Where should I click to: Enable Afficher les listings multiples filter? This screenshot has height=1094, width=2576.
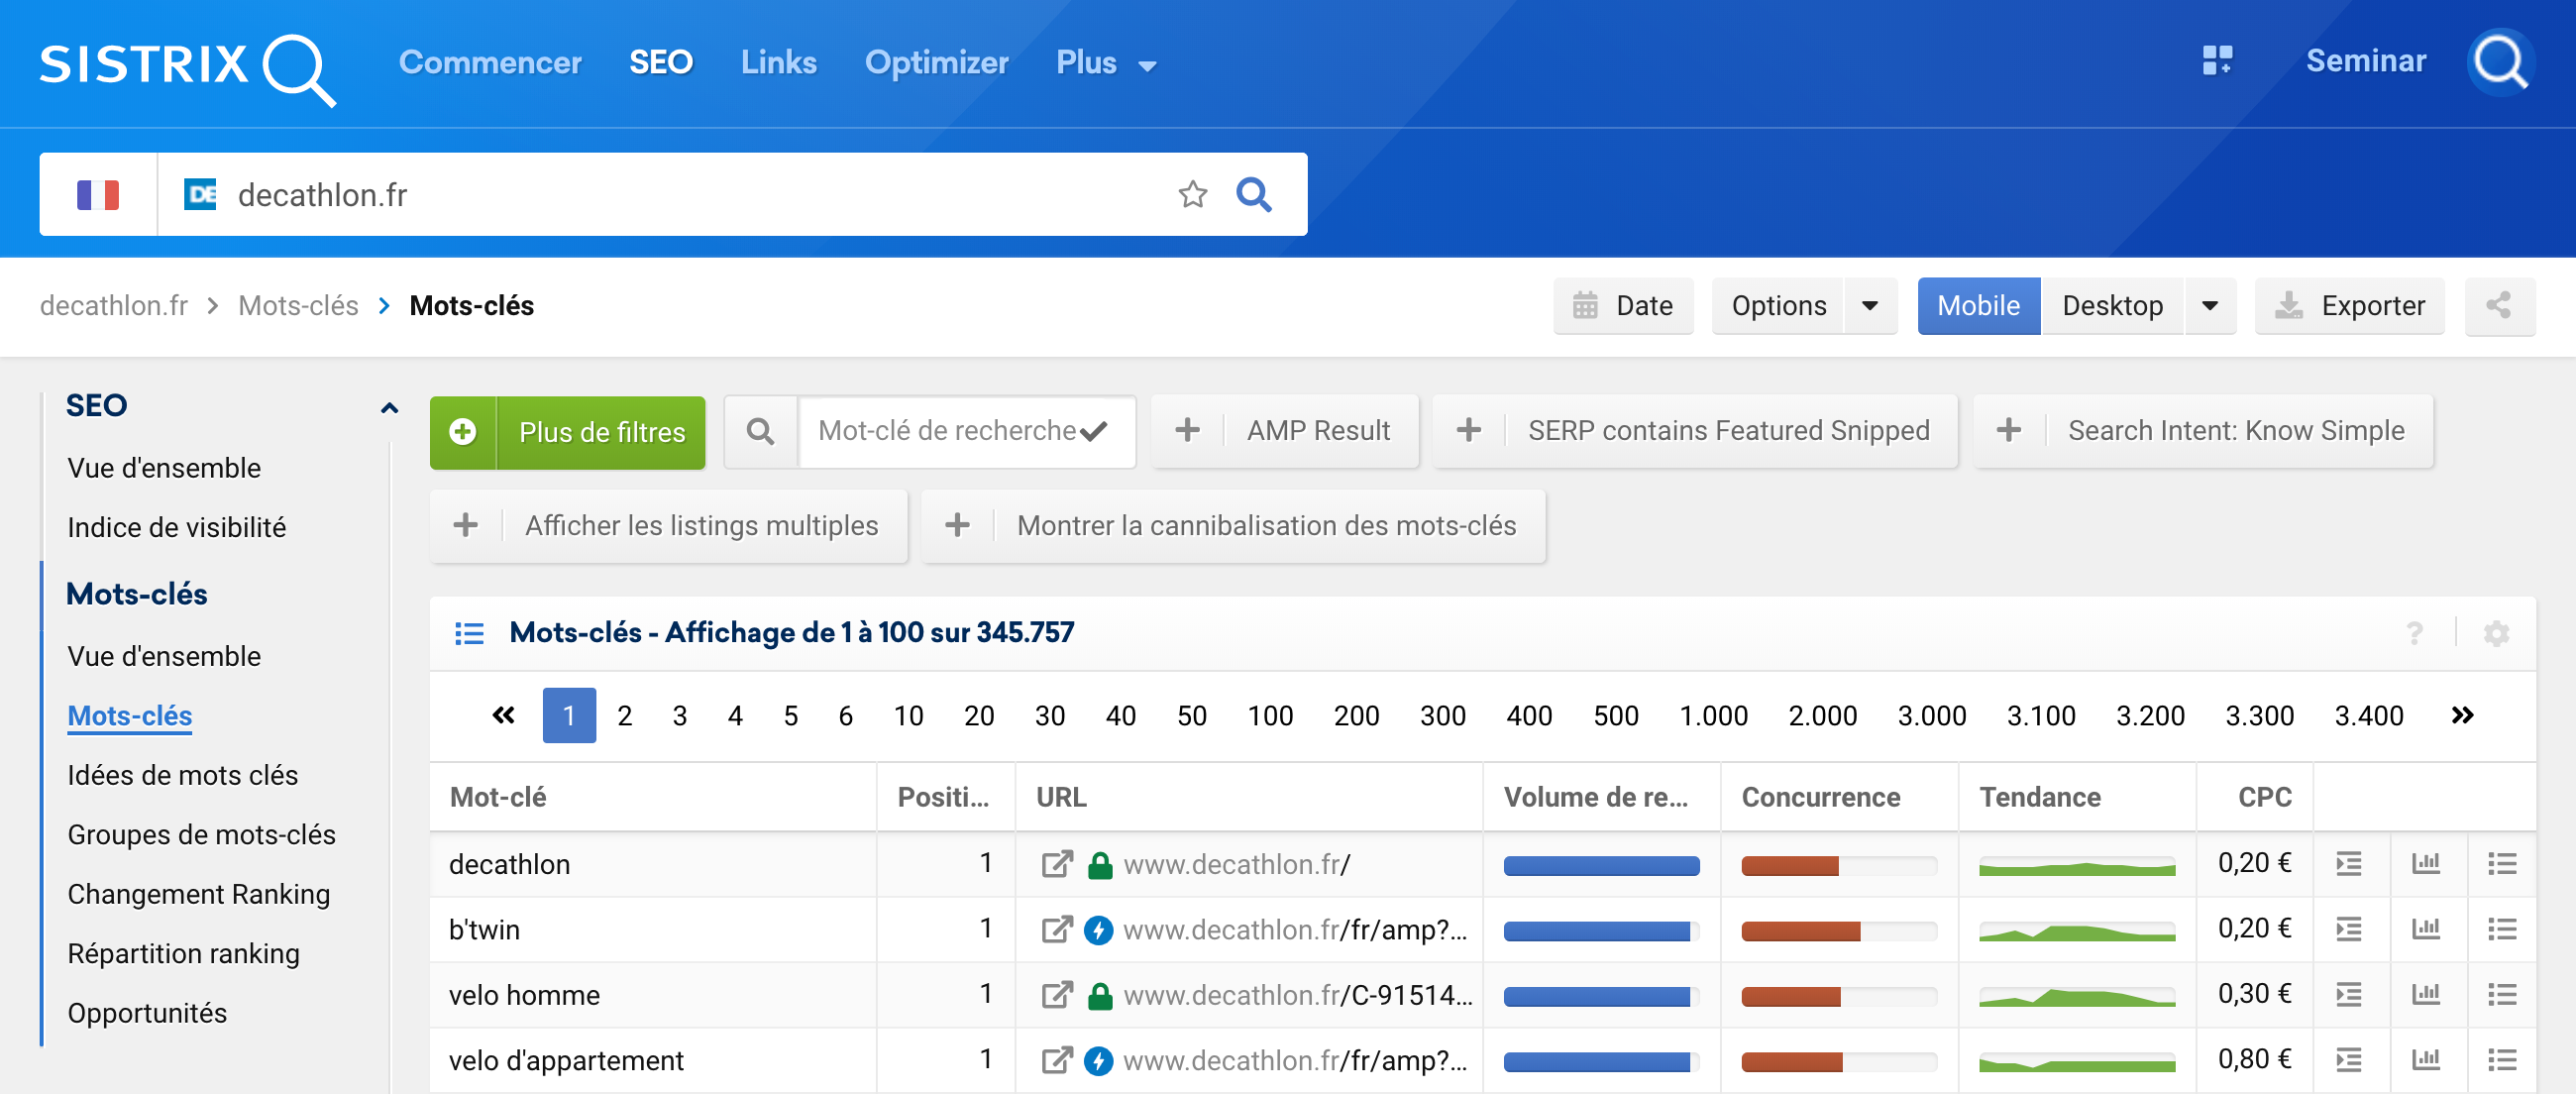pyautogui.click(x=669, y=526)
